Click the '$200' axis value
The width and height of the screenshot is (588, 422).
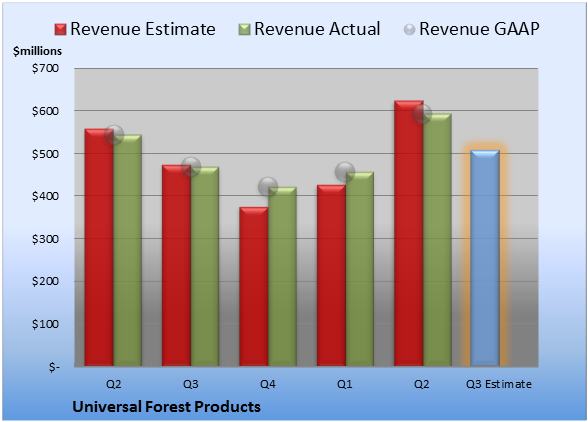[x=45, y=281]
